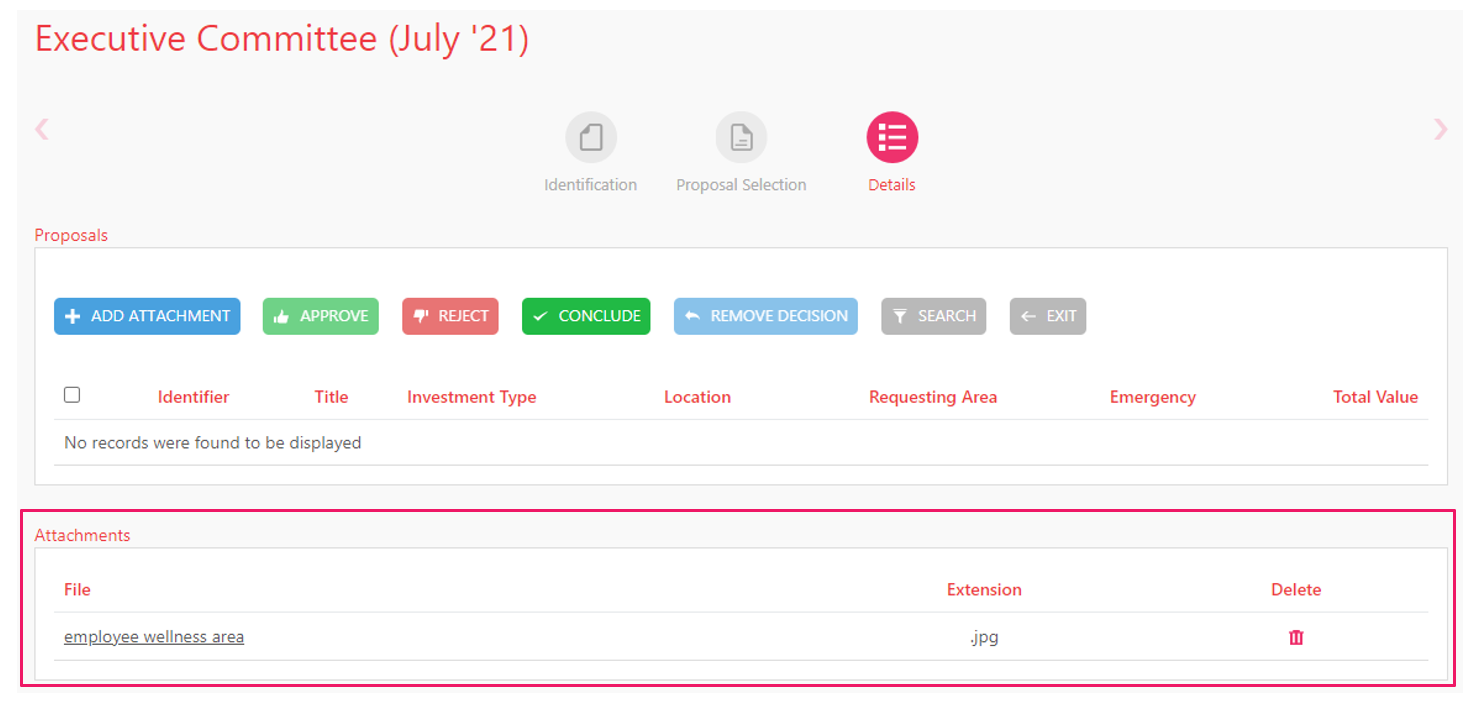
Task: Click Remove Decision button
Action: [766, 316]
